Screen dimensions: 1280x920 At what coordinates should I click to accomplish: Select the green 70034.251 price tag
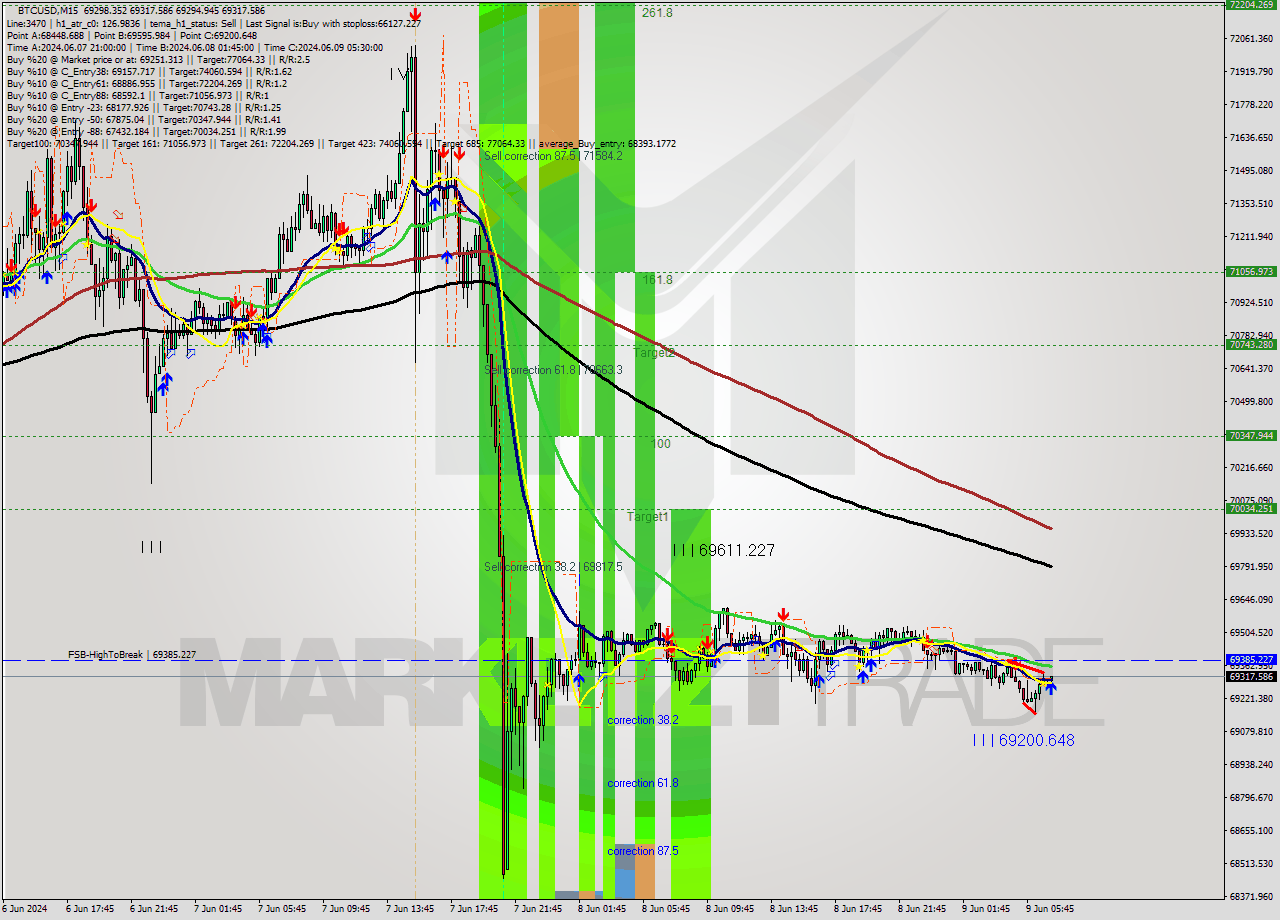(x=1250, y=509)
